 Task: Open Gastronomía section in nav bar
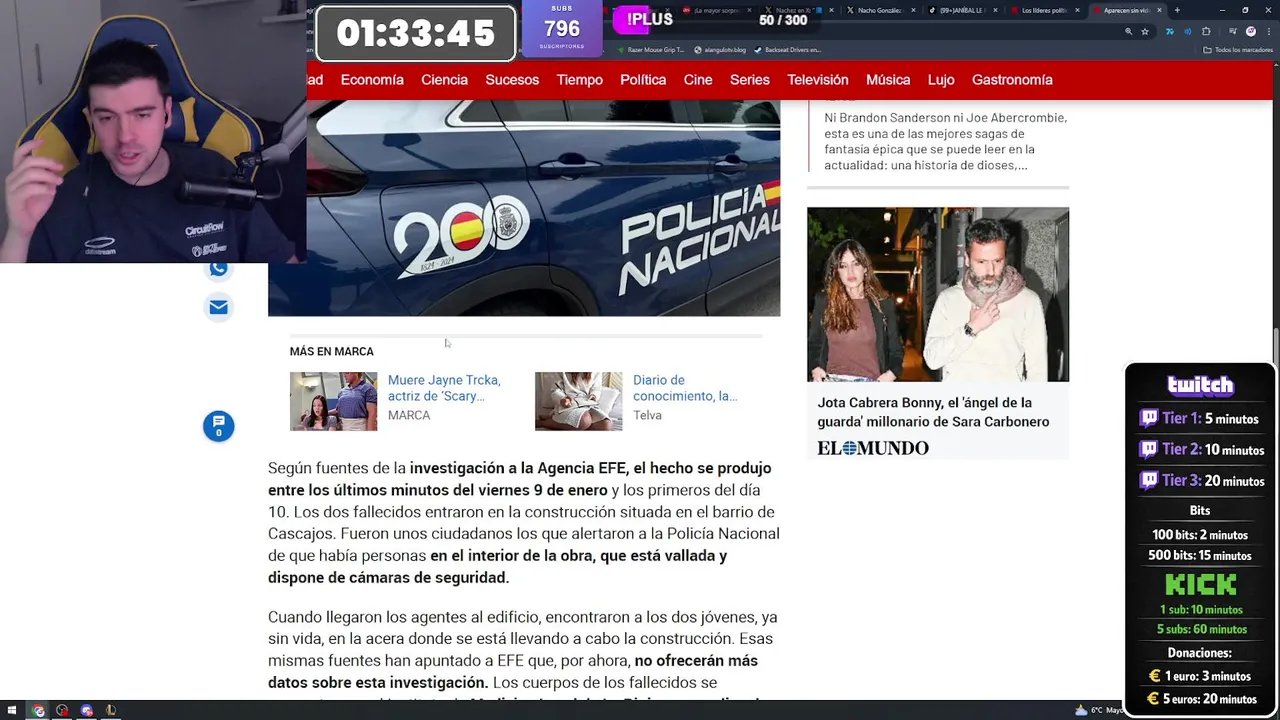(x=1012, y=80)
